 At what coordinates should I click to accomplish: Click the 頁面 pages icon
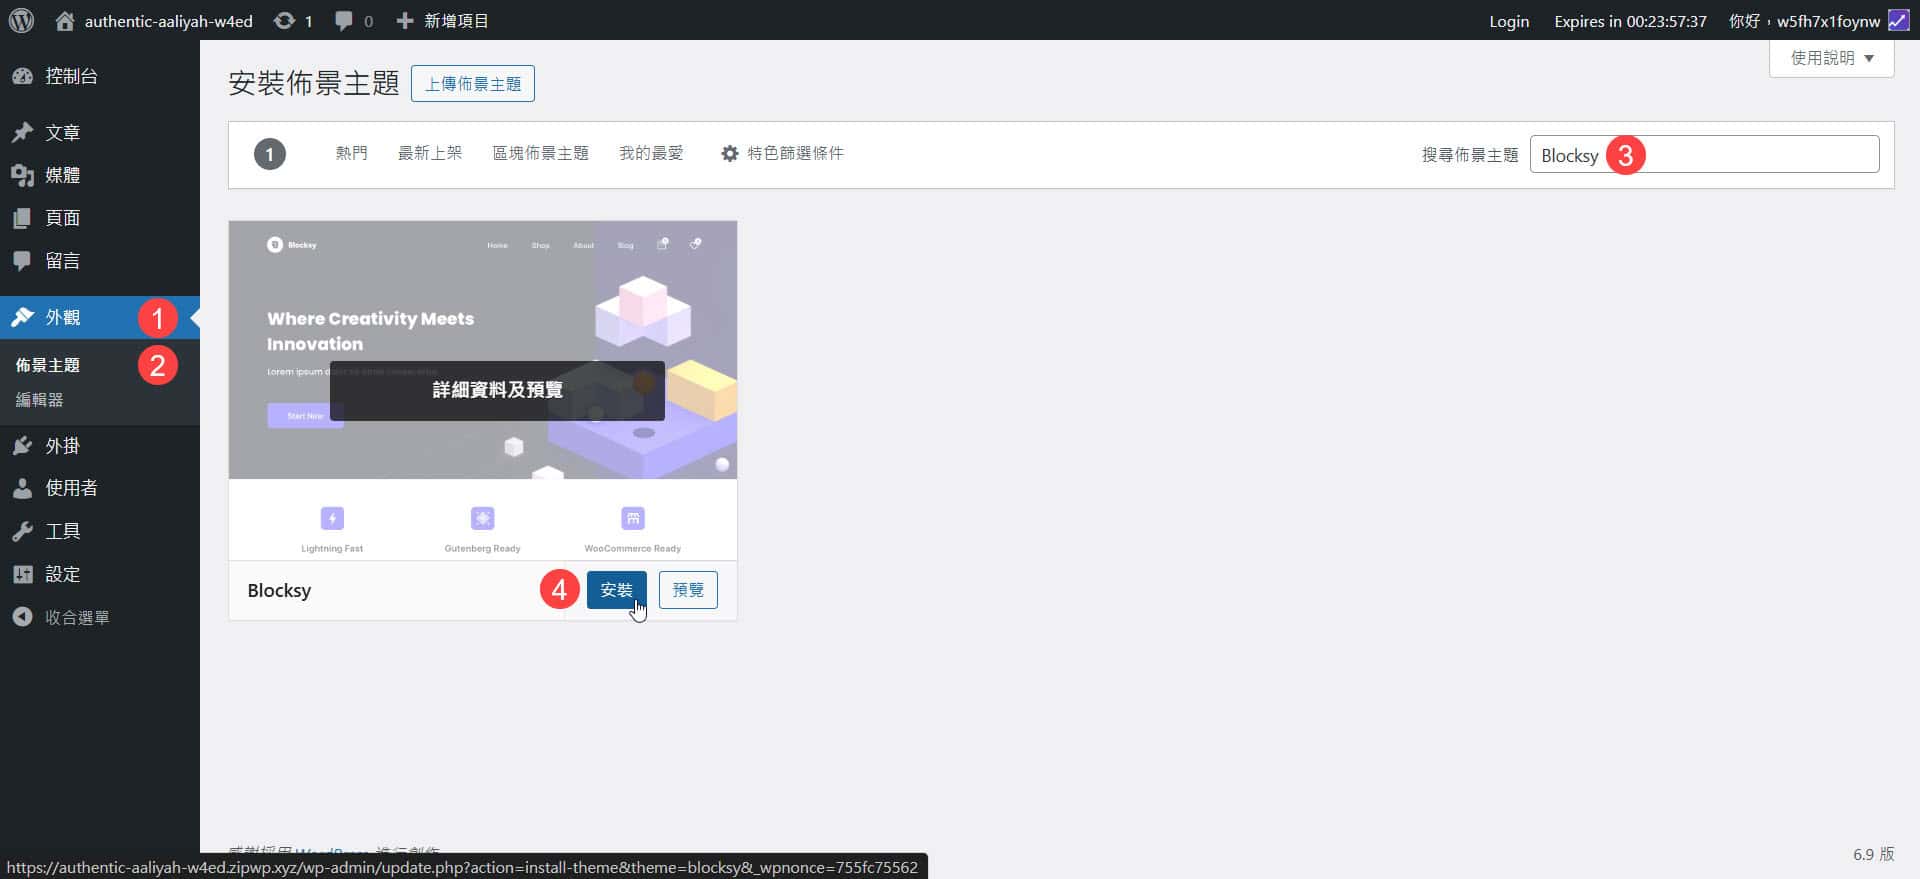pos(22,218)
